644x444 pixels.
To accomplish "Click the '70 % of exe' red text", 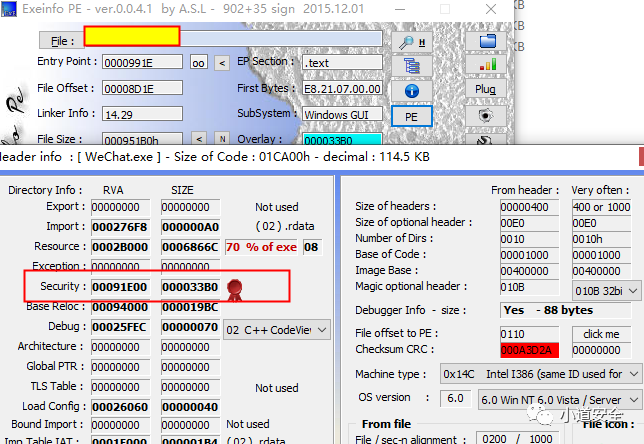I will 261,247.
